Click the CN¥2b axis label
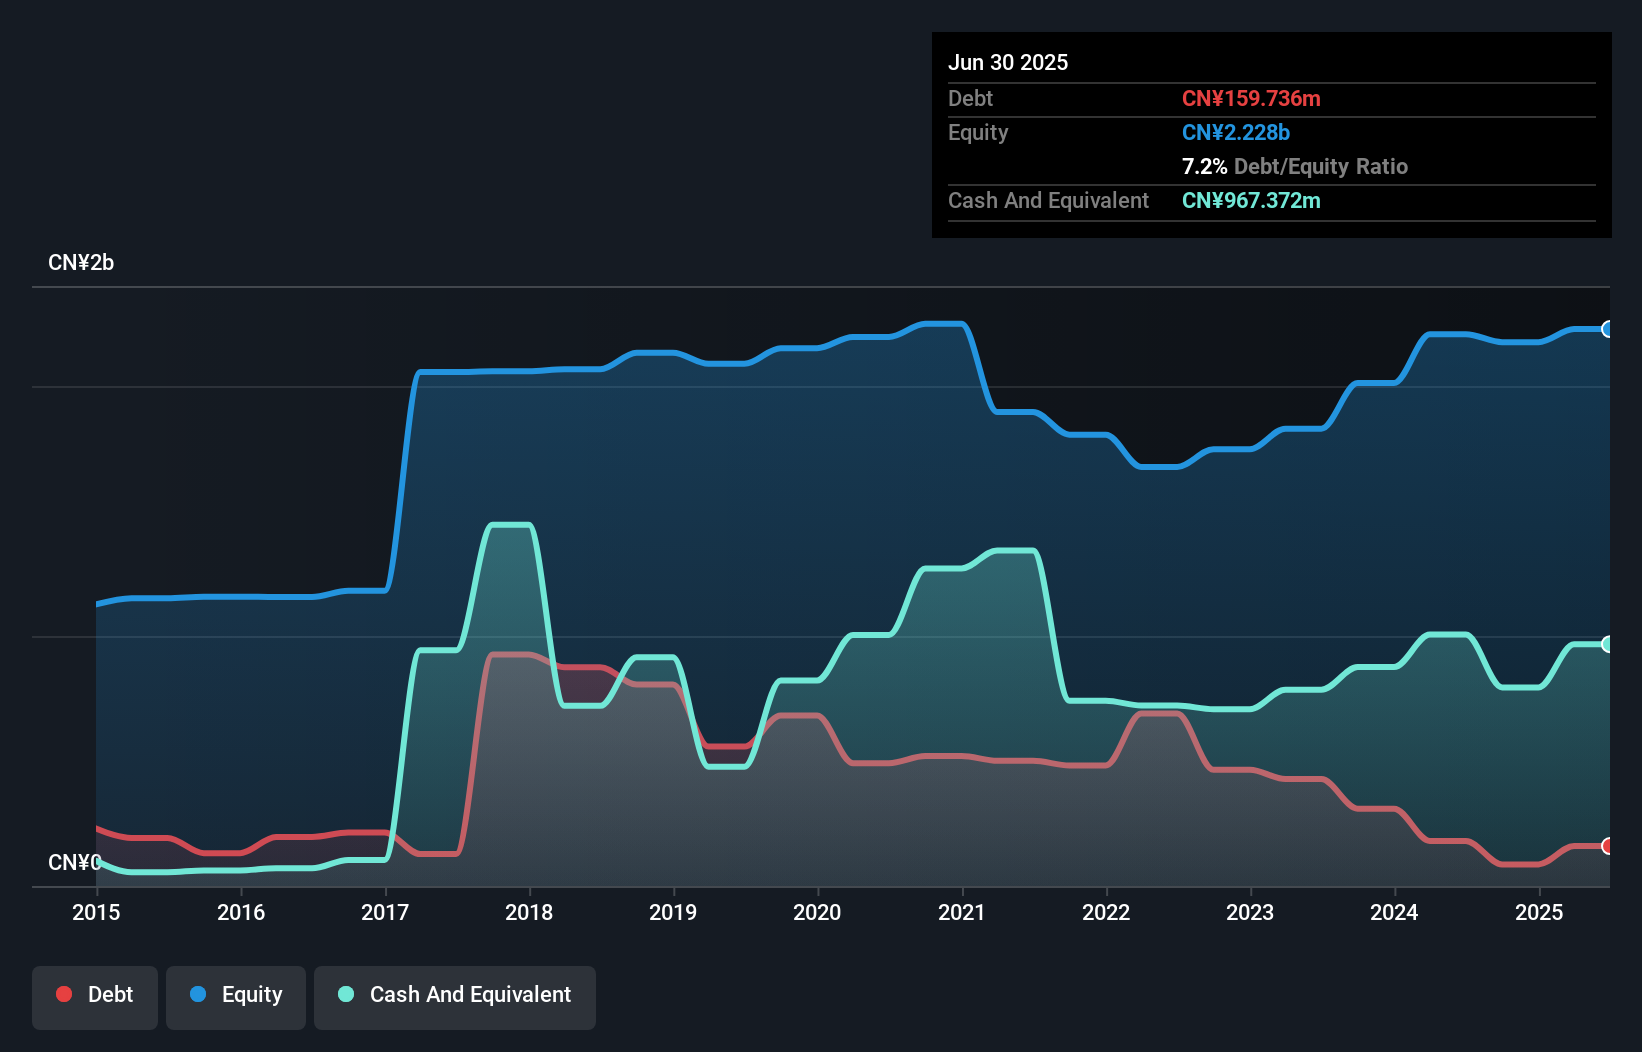This screenshot has width=1642, height=1052. tap(81, 262)
